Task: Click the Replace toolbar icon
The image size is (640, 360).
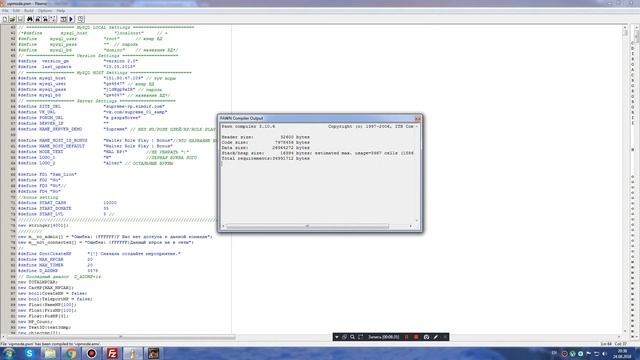Action: point(45,19)
